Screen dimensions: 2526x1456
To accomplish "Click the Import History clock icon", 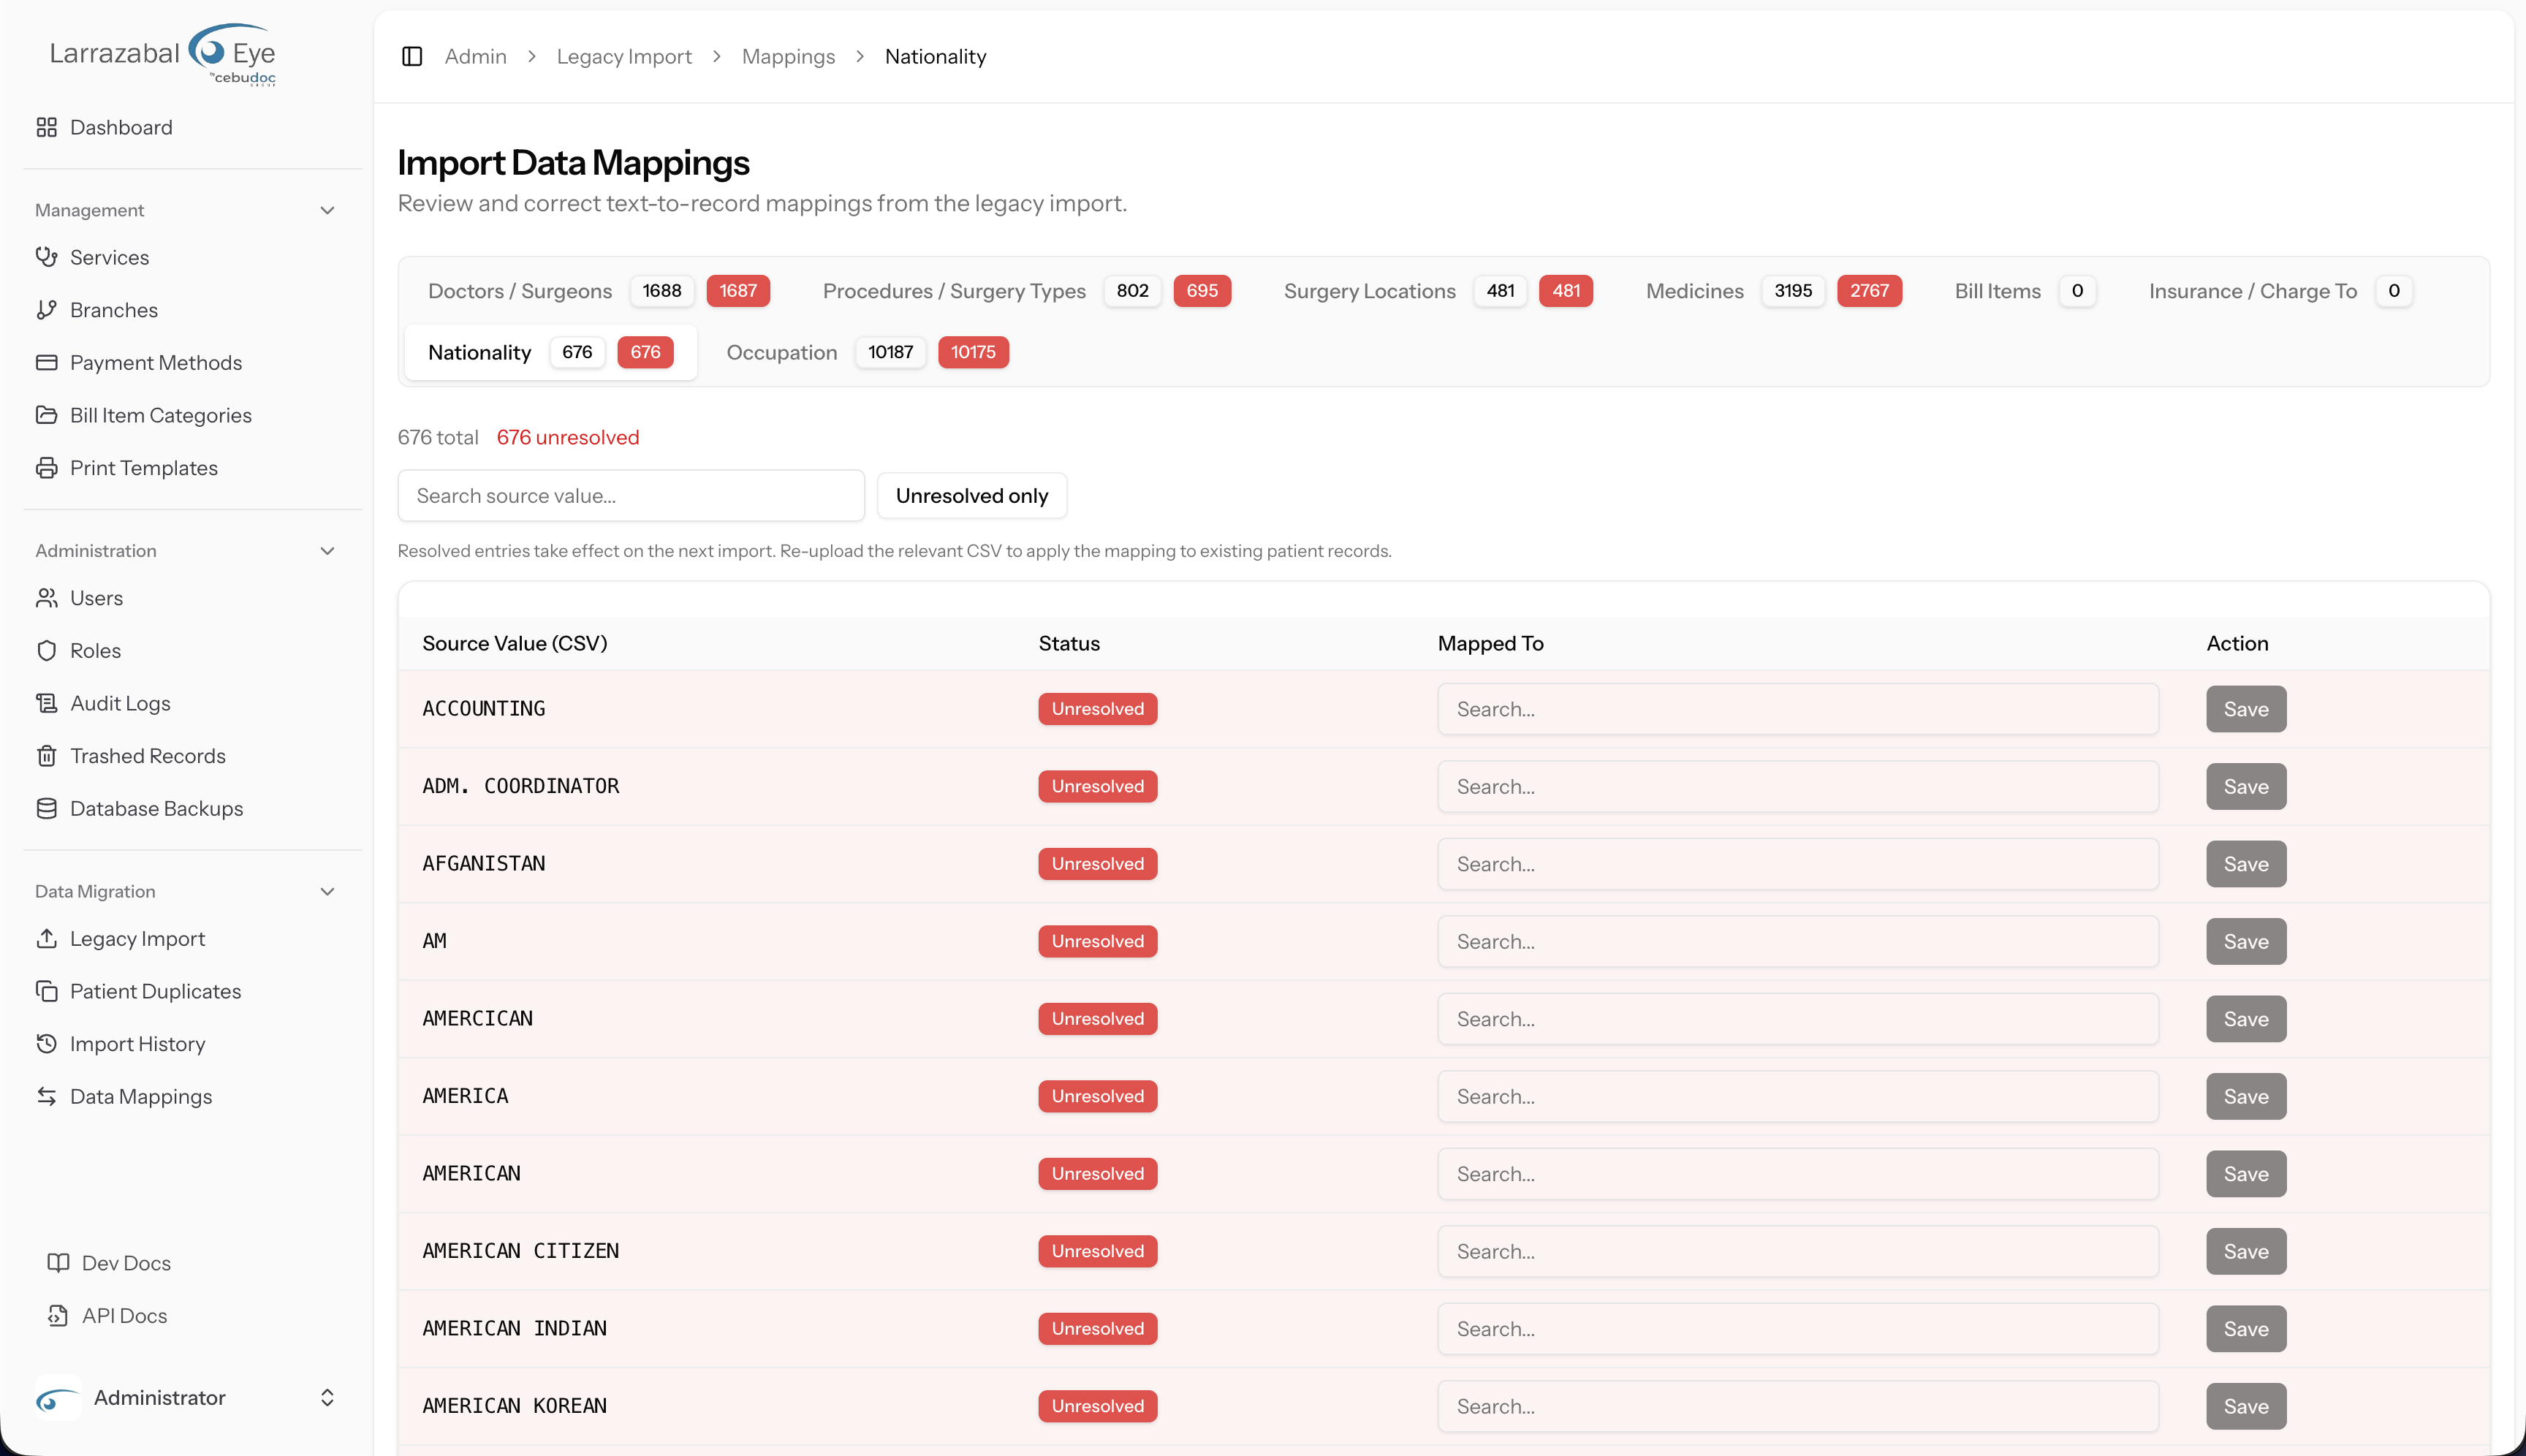I will point(46,1044).
